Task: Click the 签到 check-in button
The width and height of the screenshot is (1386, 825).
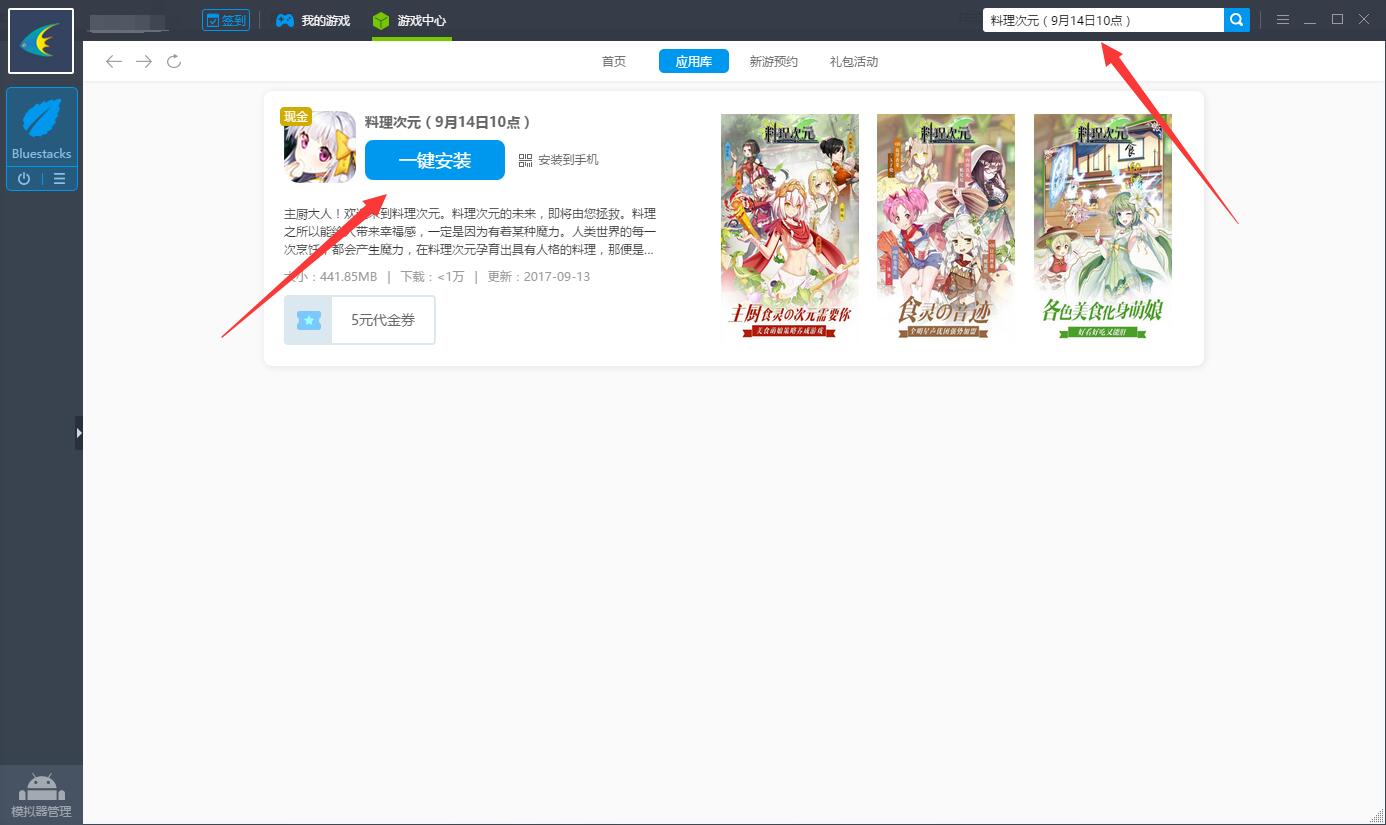Action: [225, 20]
